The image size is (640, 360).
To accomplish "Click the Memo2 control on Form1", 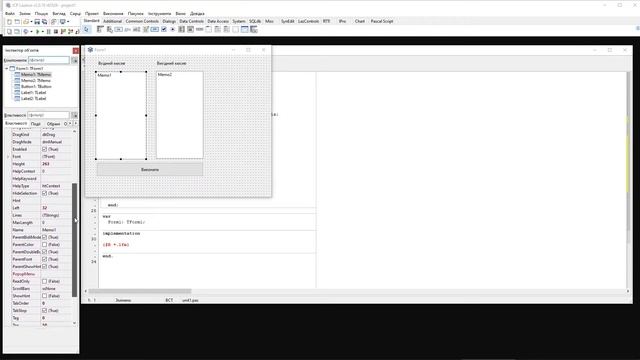I will click(180, 115).
